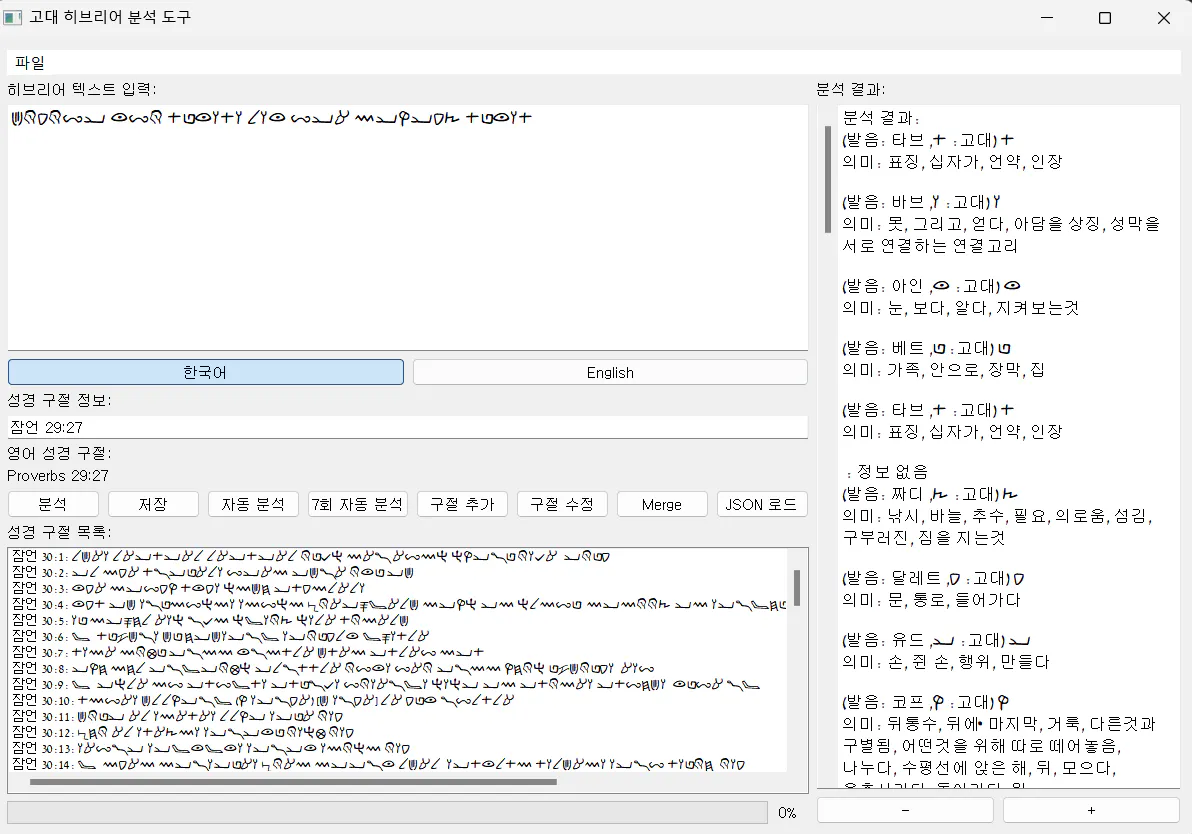
Task: Click the minus zoom button
Action: [x=905, y=810]
